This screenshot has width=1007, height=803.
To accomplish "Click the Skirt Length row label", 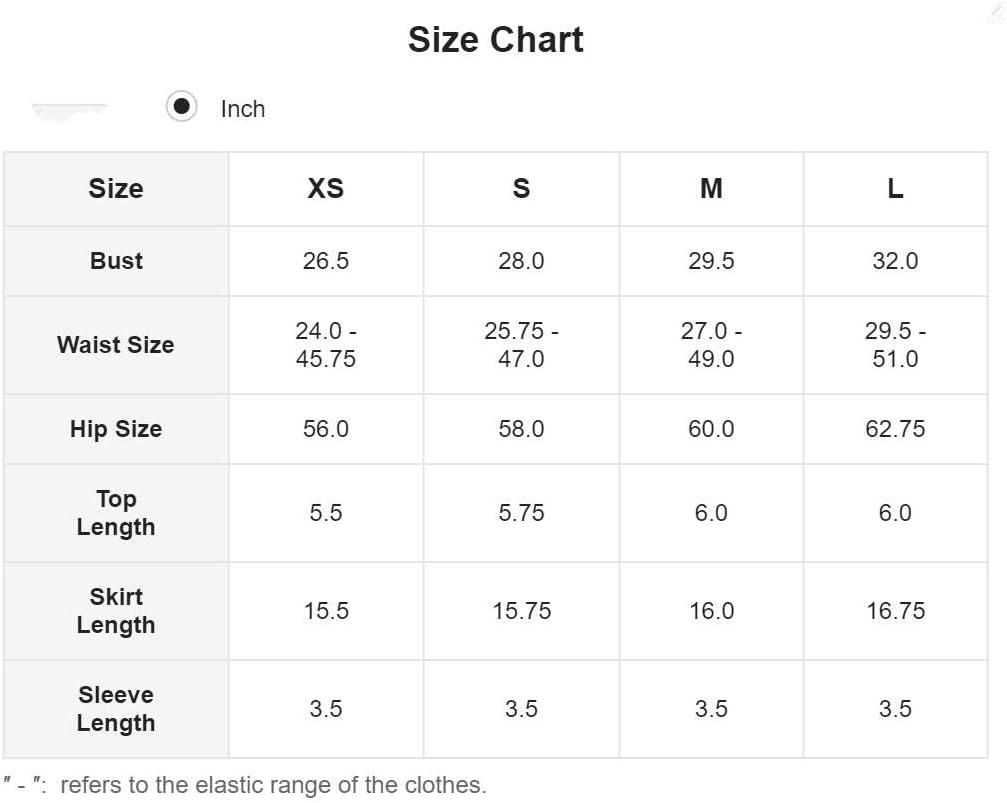I will coord(116,611).
